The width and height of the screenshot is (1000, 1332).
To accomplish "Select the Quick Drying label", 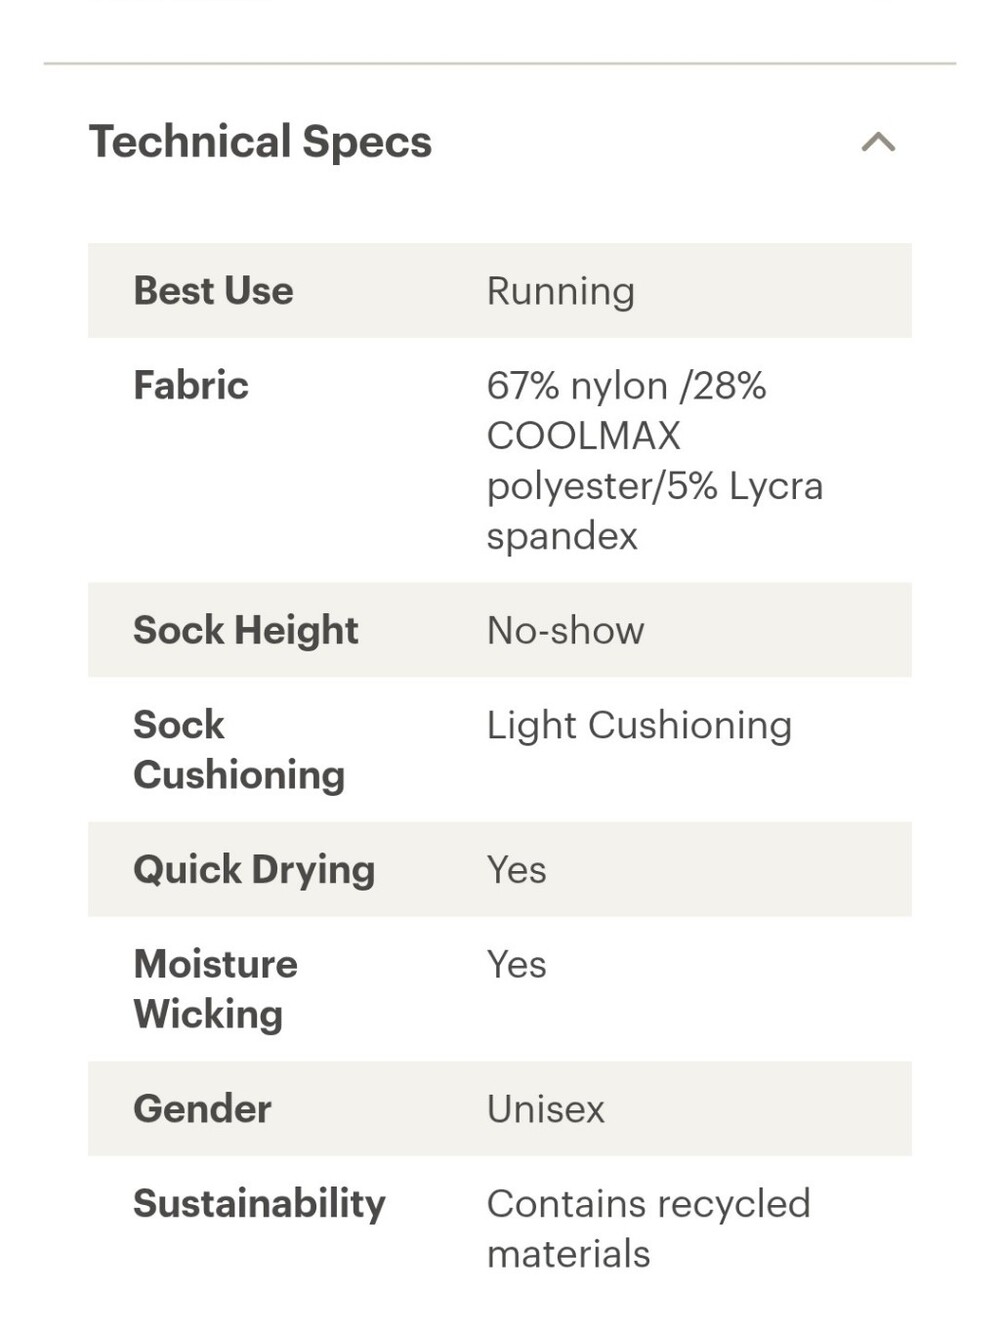I will [254, 870].
